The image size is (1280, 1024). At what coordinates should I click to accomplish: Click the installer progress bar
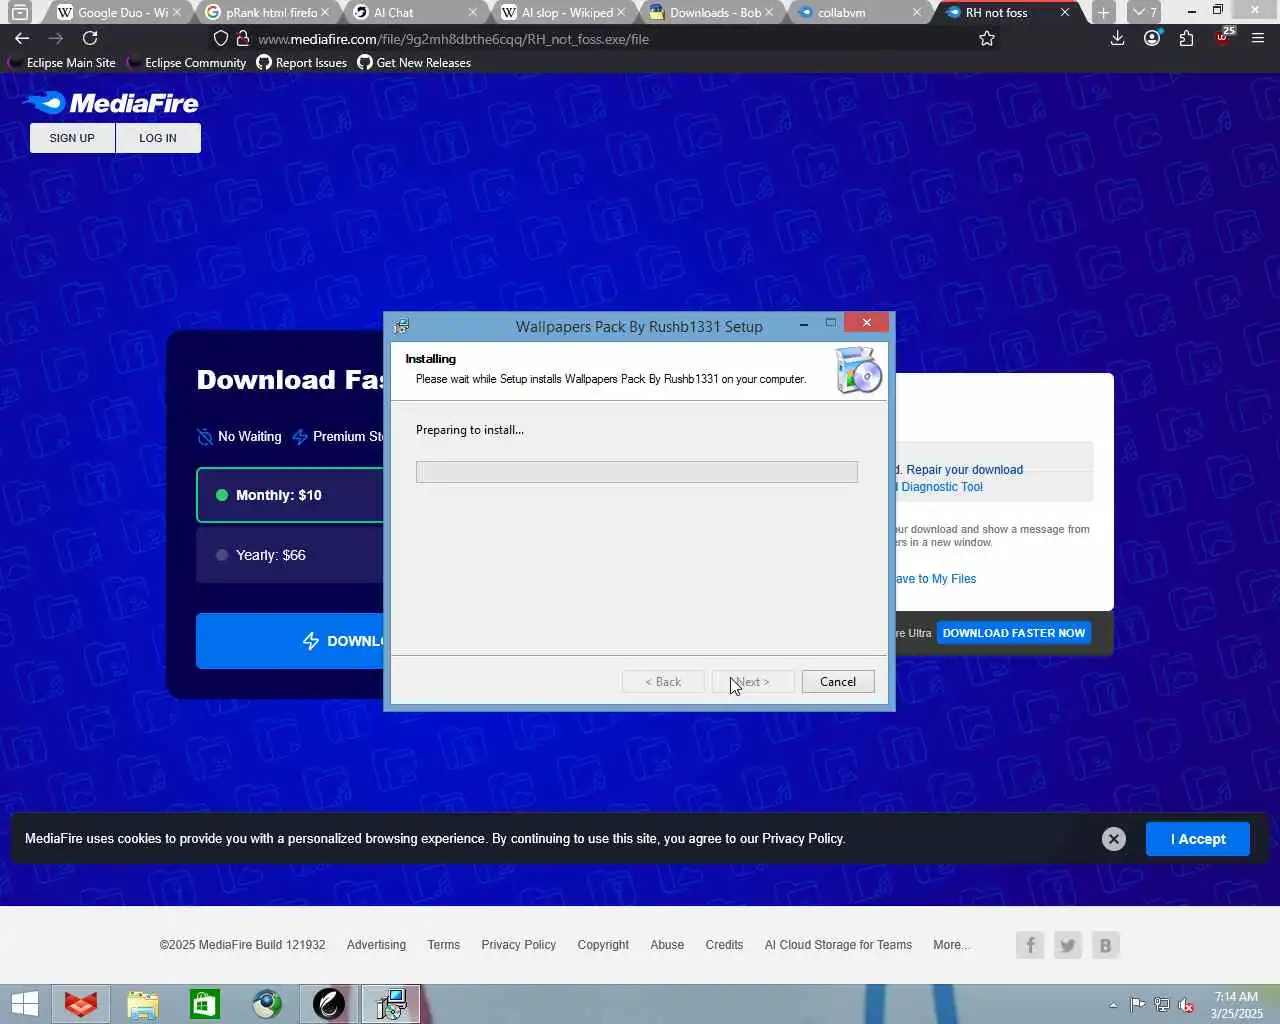(x=637, y=472)
